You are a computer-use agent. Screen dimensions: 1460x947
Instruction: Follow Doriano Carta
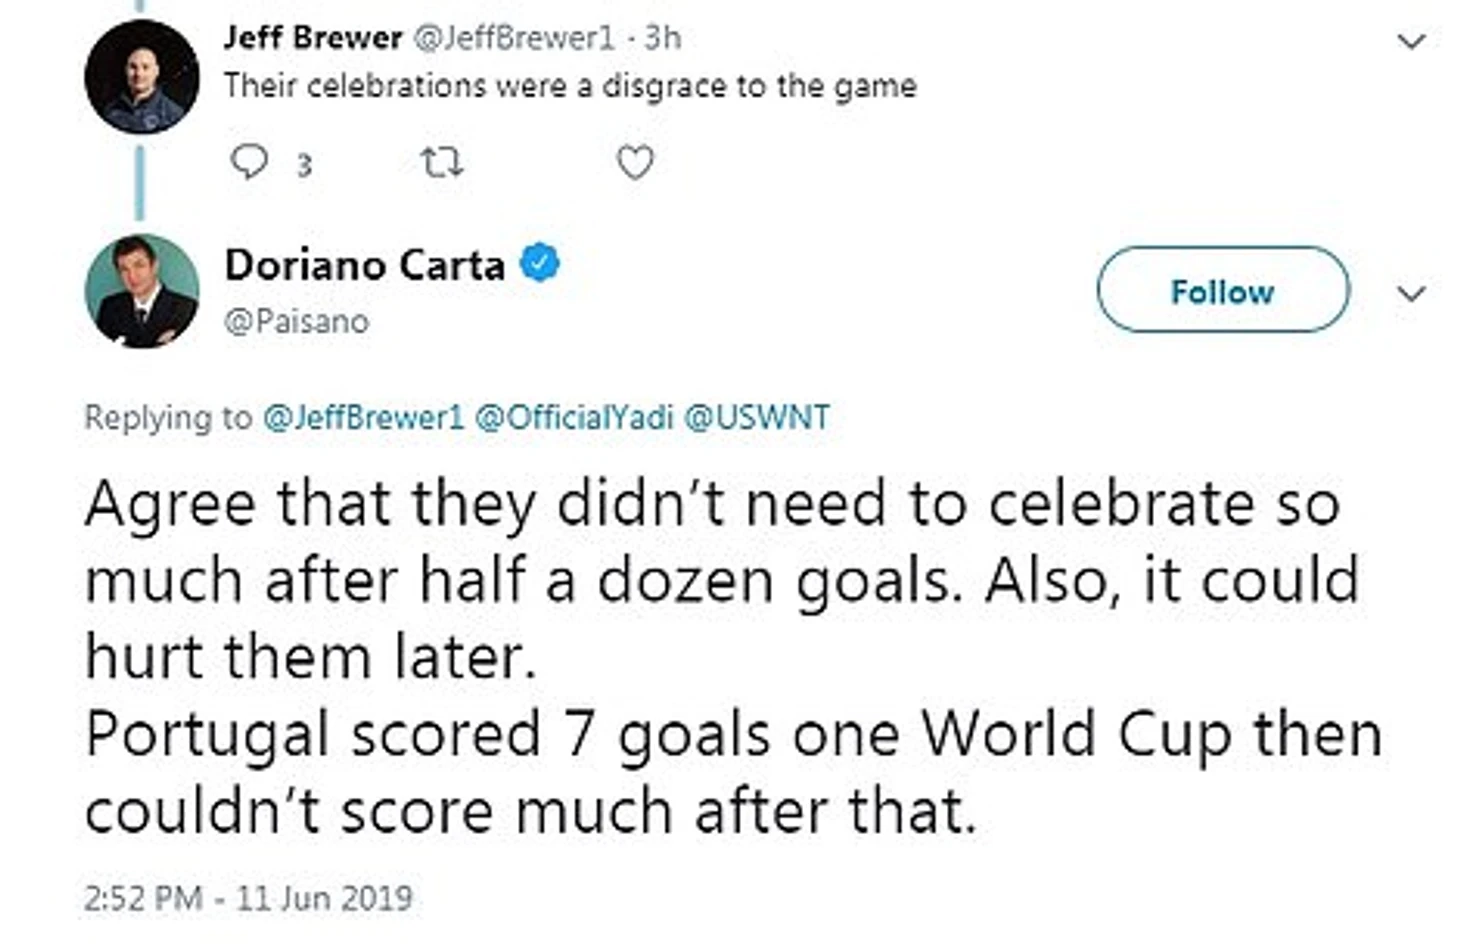(x=1222, y=290)
